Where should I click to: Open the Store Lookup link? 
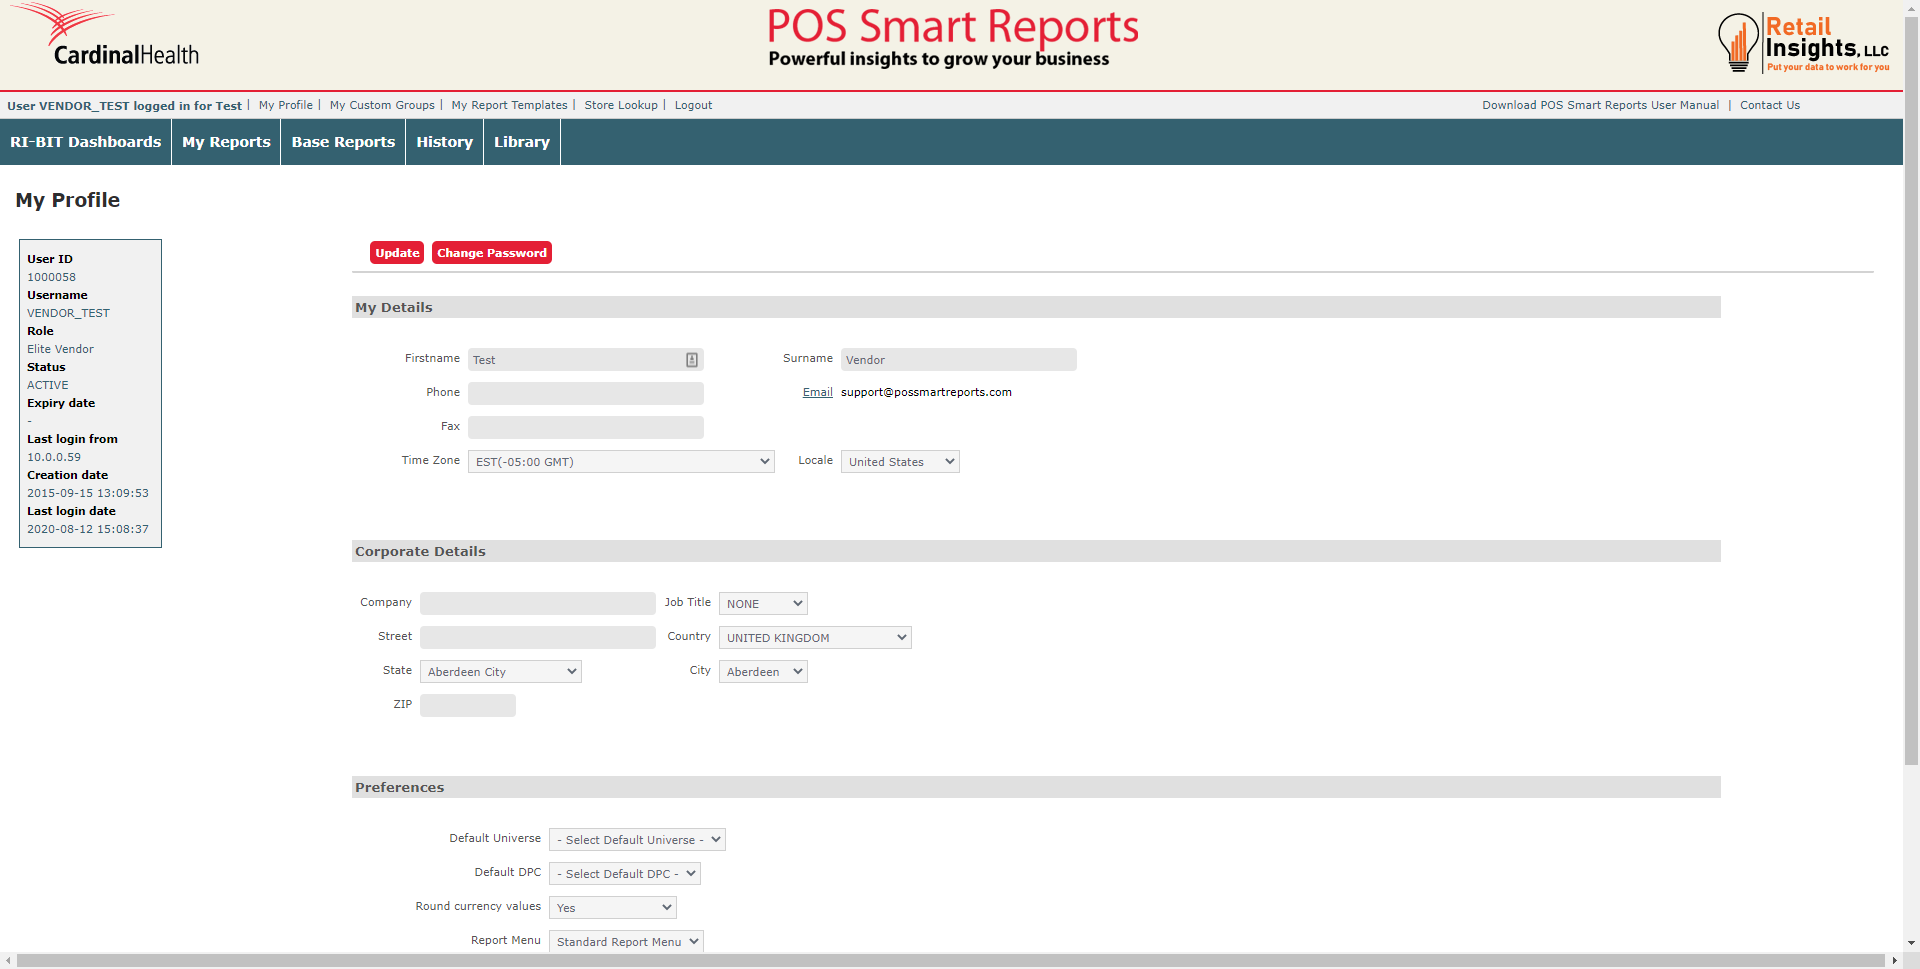(x=620, y=105)
